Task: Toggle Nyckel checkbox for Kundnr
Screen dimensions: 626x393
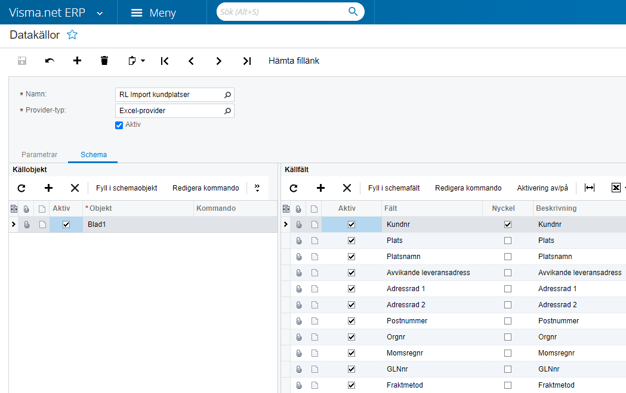Action: (508, 224)
